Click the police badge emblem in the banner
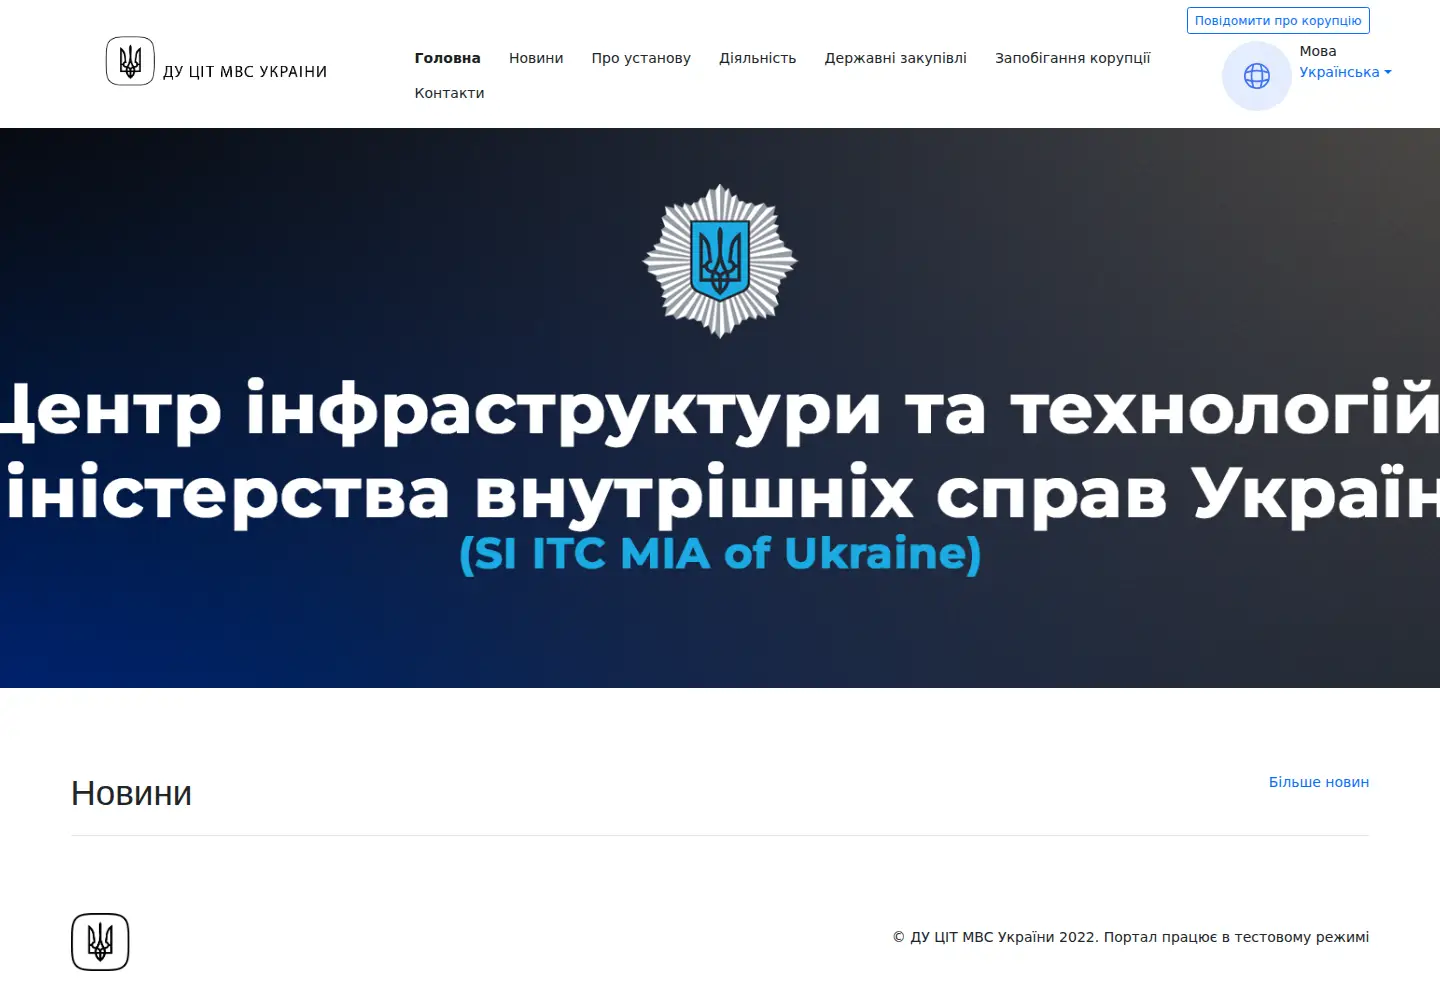This screenshot has width=1440, height=1000. point(720,261)
